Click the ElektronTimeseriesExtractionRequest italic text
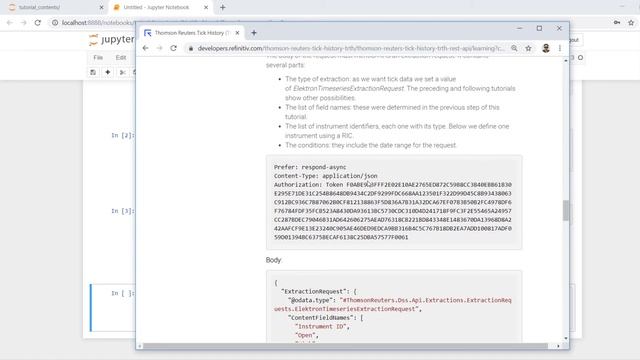The image size is (640, 360). point(349,89)
